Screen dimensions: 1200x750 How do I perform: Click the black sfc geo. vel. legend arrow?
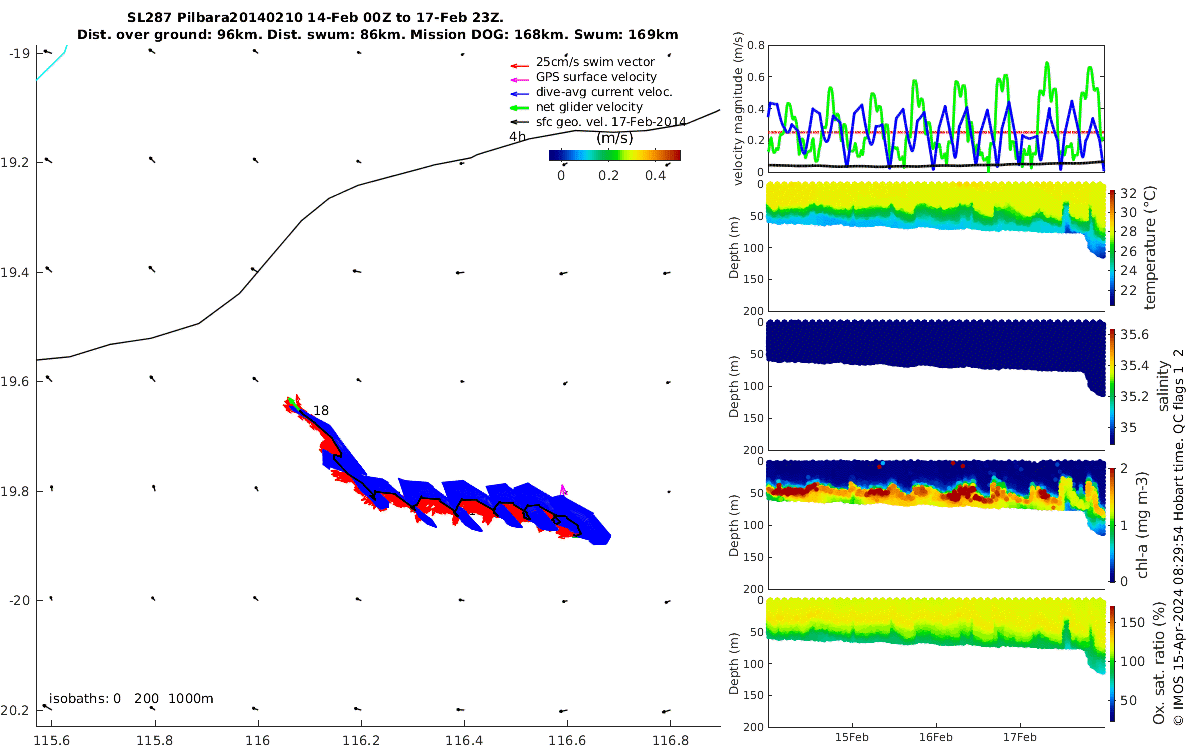click(x=519, y=123)
